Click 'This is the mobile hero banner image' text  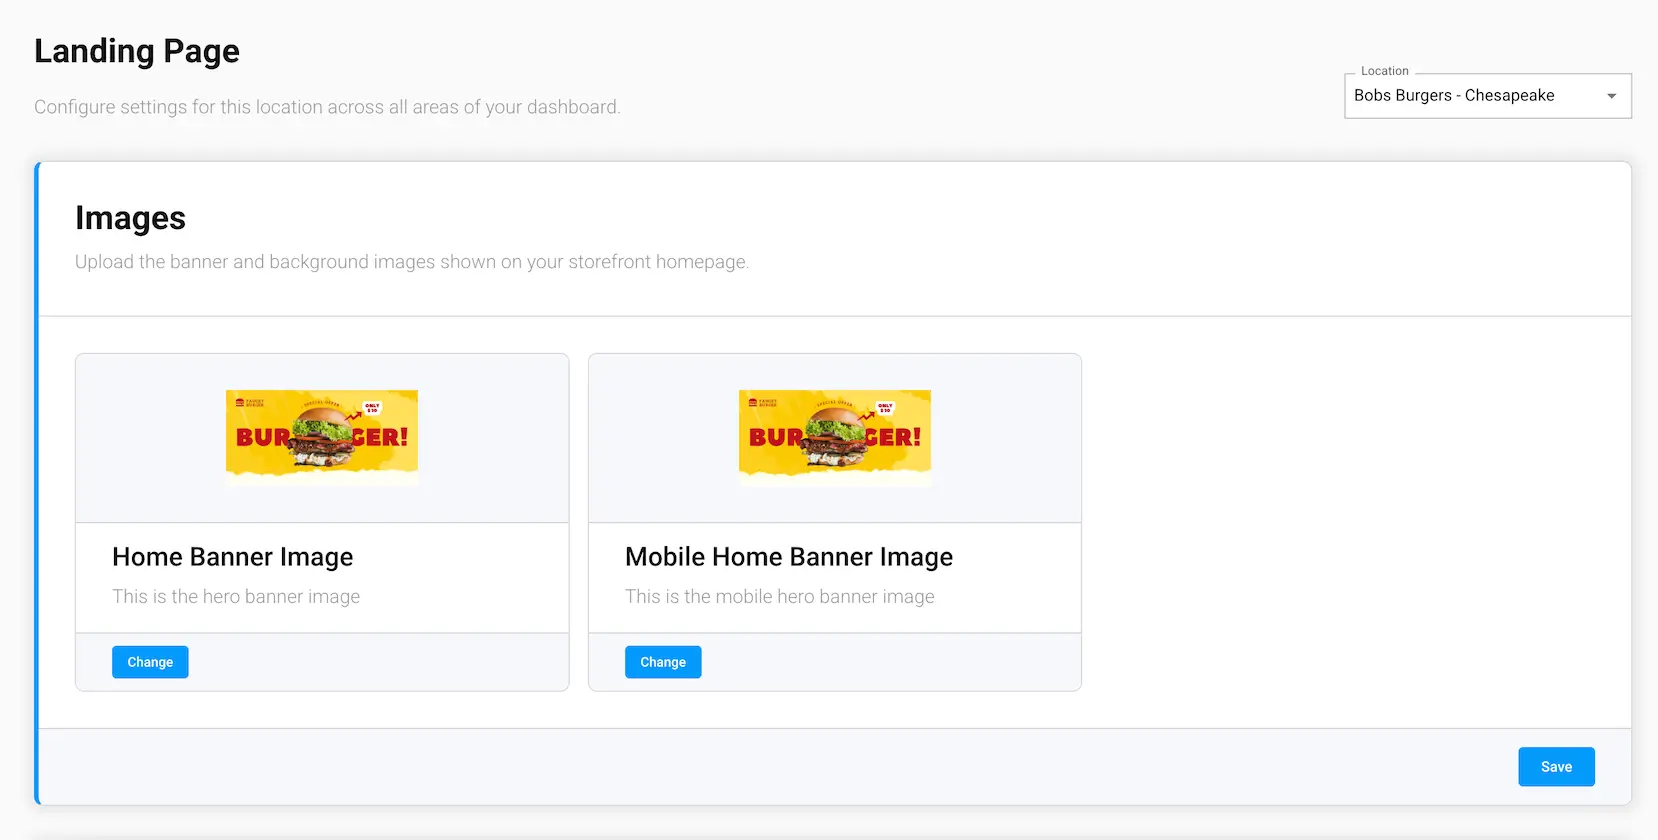click(x=780, y=597)
